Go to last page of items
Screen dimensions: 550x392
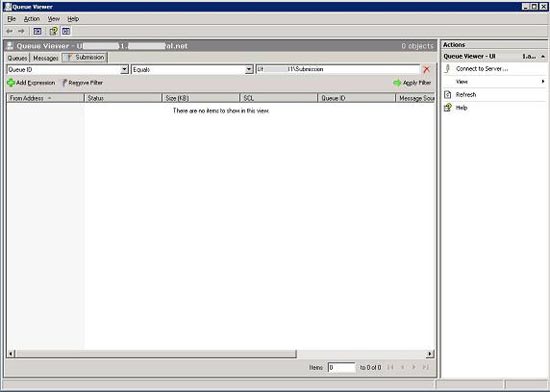426,367
